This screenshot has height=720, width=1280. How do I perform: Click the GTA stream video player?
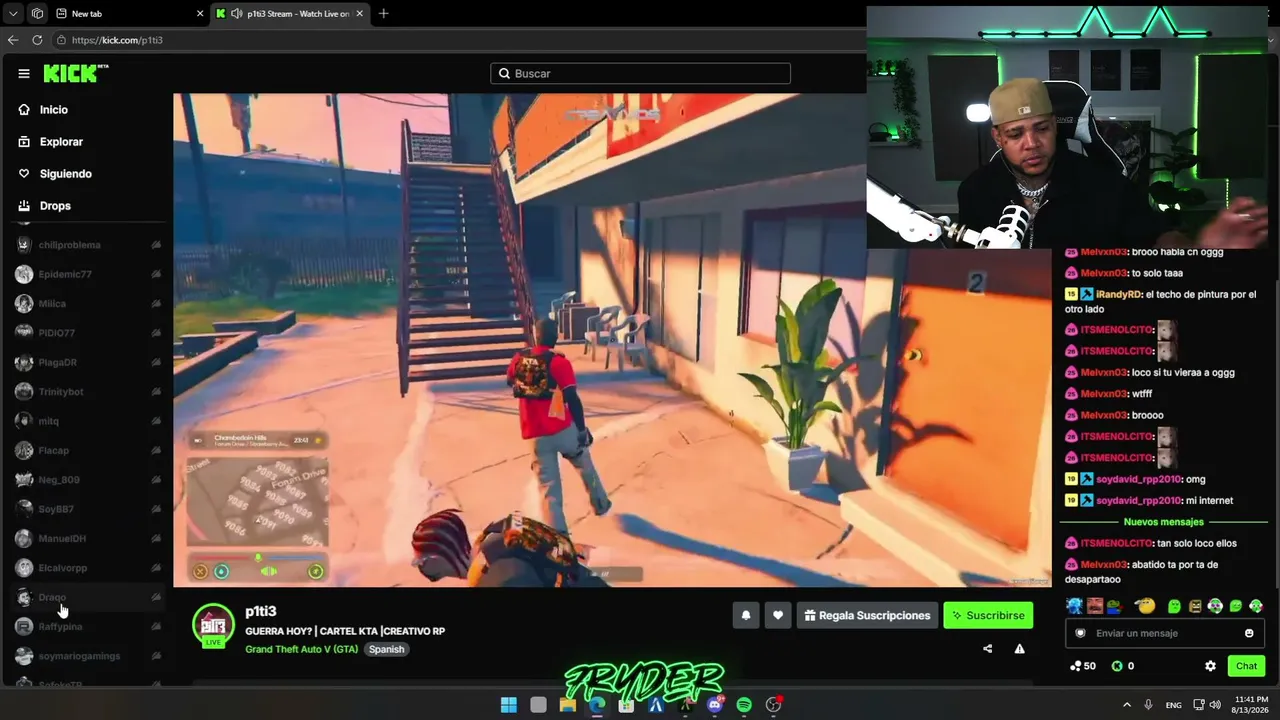[612, 340]
